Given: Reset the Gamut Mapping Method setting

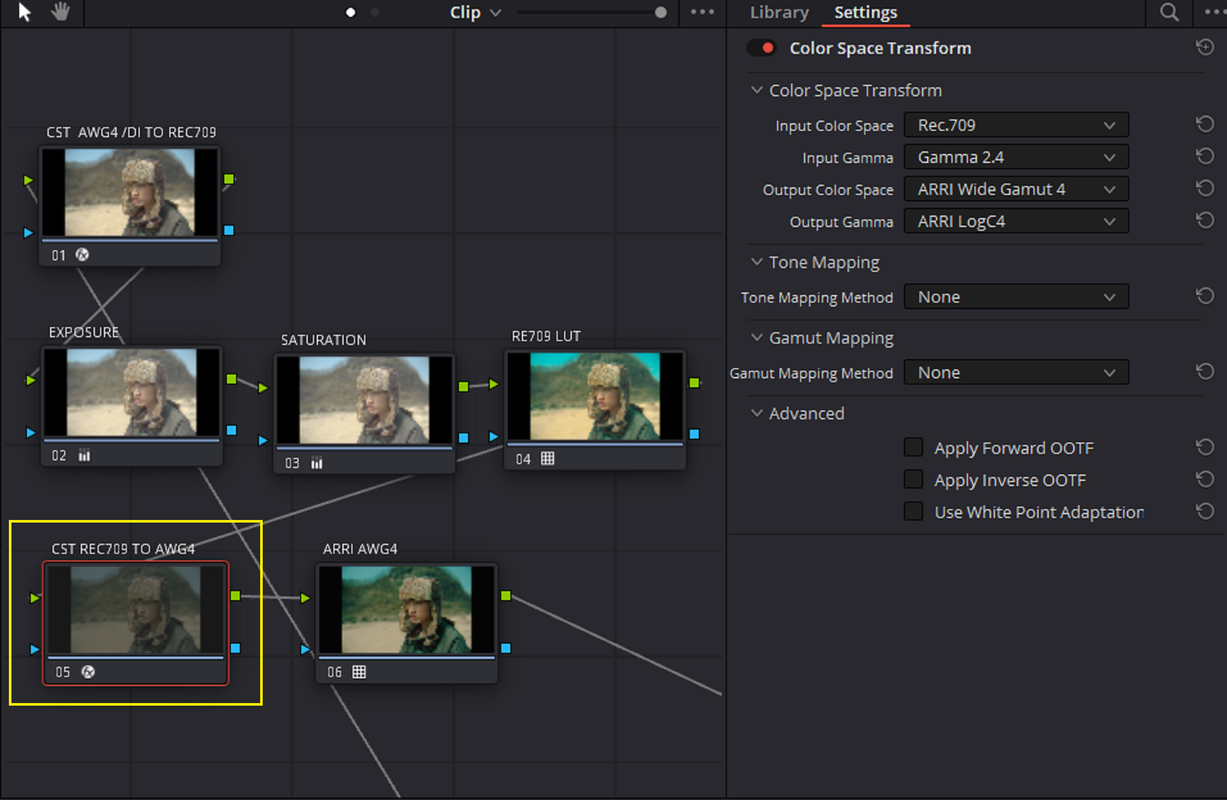Looking at the screenshot, I should [1205, 372].
